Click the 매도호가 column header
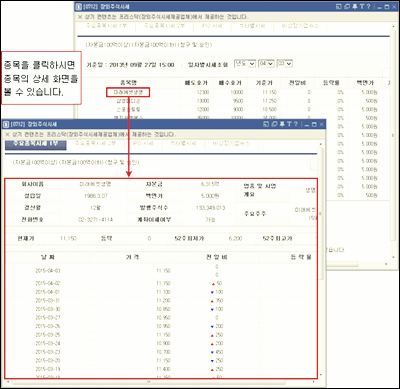This screenshot has width=400, height=389. click(x=196, y=83)
